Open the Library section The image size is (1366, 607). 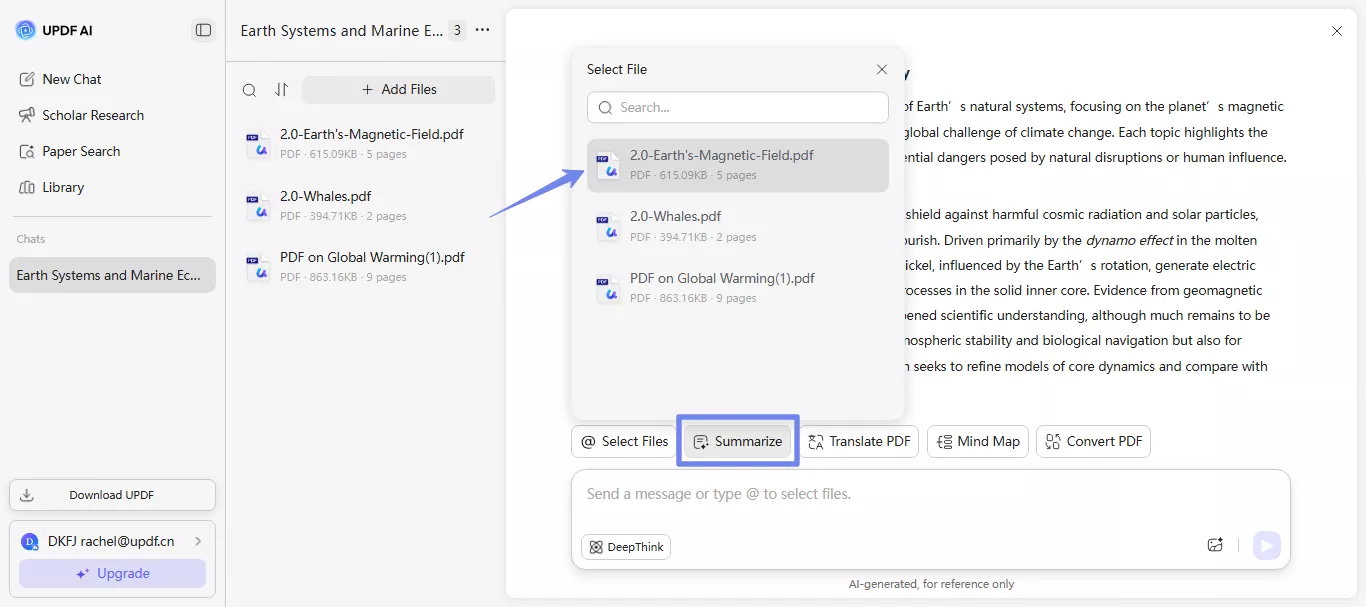point(63,187)
